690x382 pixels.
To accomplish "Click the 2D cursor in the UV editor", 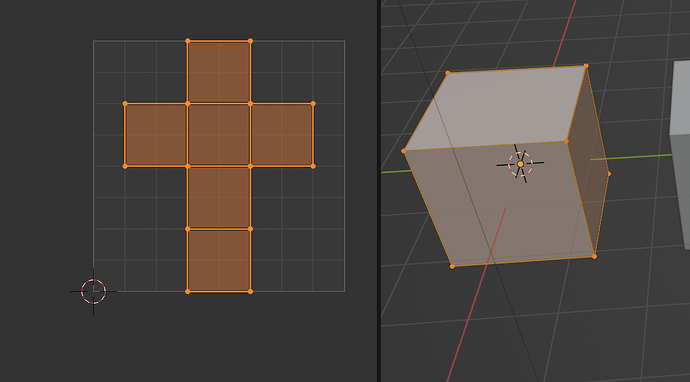I will pyautogui.click(x=93, y=291).
